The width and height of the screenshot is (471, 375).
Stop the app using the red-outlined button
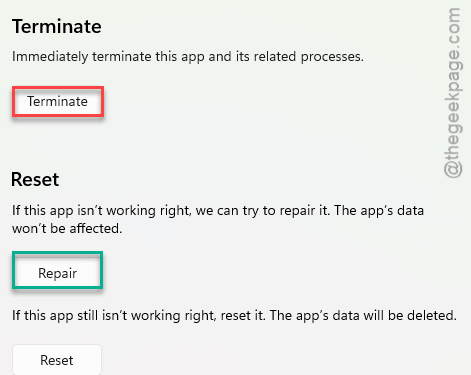[x=58, y=102]
